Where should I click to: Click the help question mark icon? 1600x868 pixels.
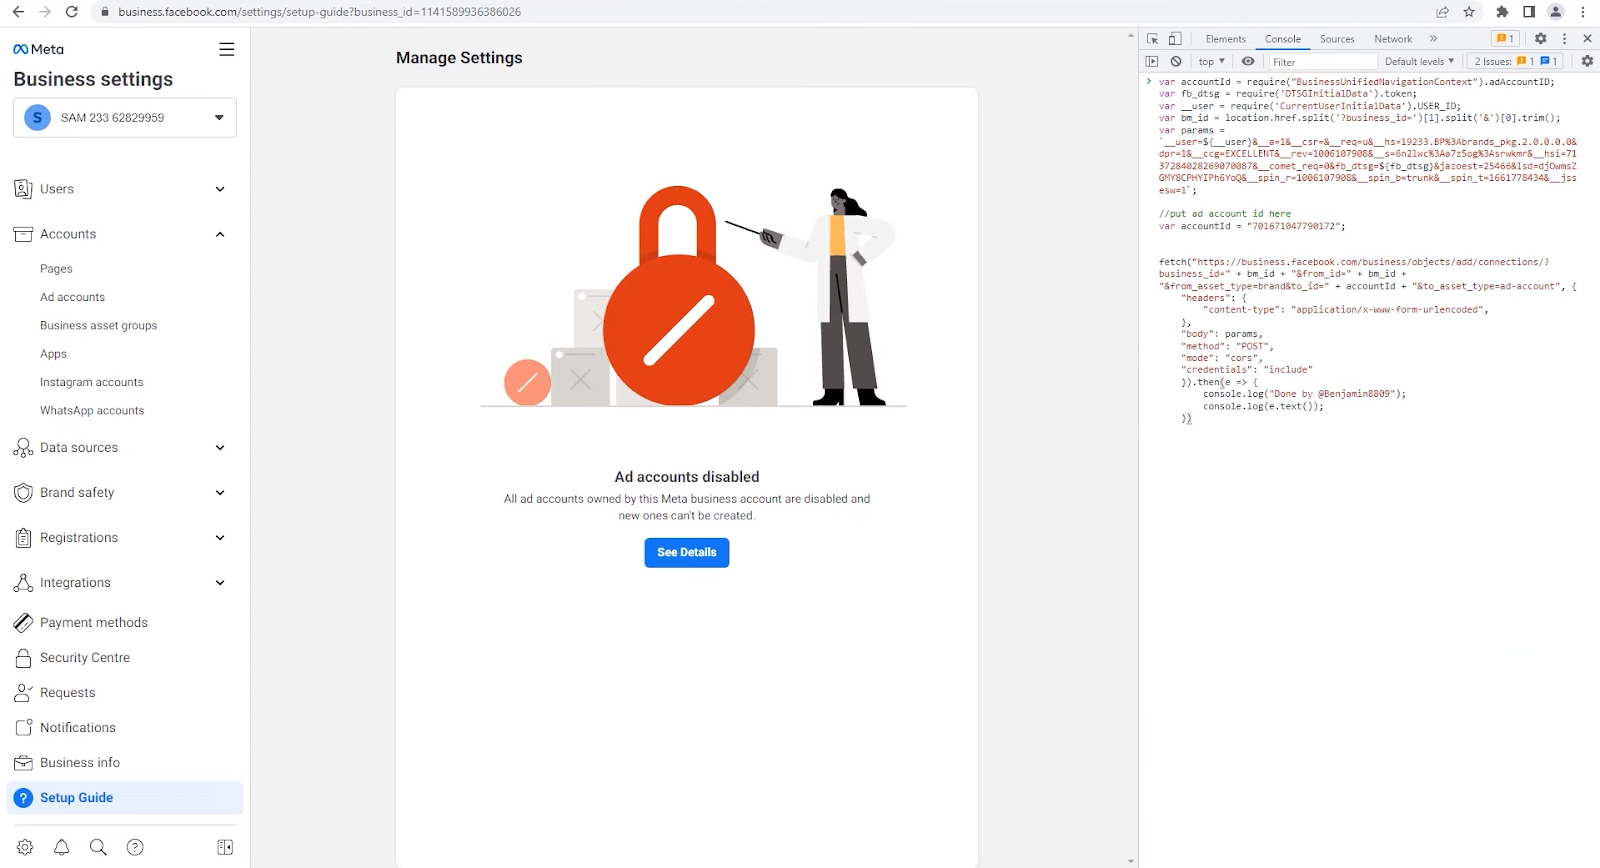tap(135, 847)
